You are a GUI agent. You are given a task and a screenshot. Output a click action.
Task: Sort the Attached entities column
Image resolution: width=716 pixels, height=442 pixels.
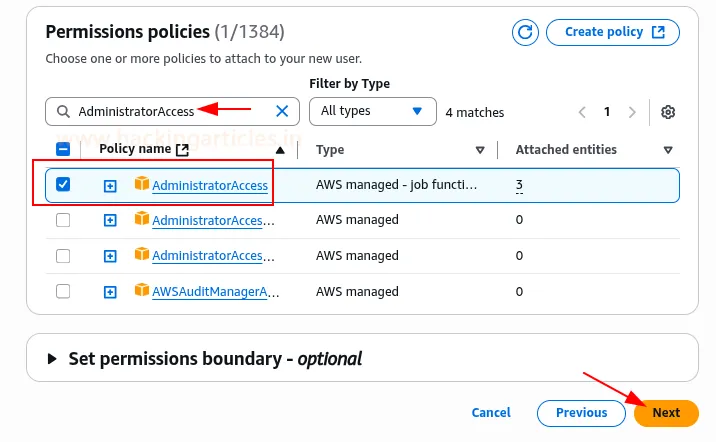click(x=668, y=150)
